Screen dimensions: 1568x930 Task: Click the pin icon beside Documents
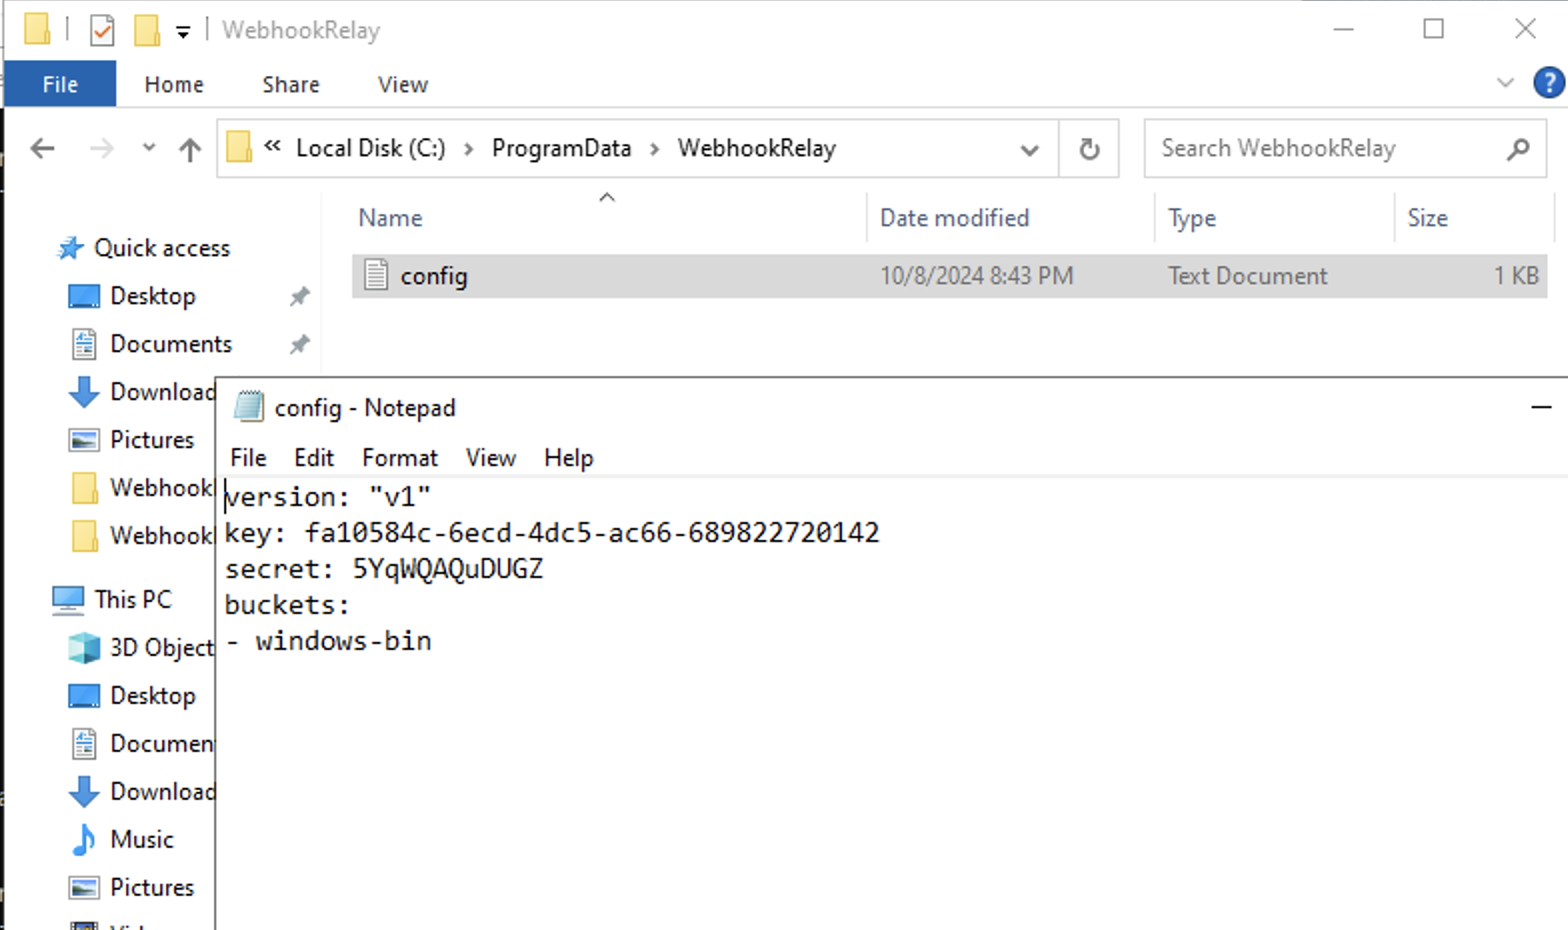pyautogui.click(x=299, y=344)
